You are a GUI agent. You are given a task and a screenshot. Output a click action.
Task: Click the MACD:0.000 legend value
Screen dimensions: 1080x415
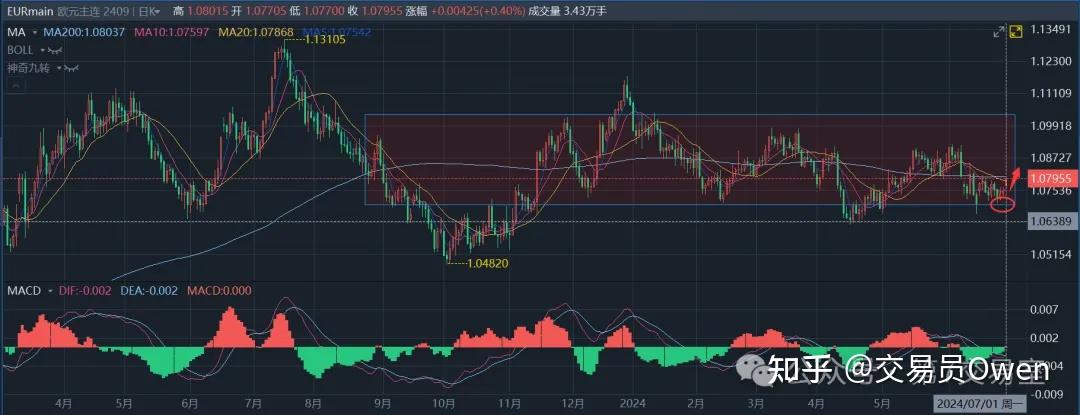click(x=219, y=291)
